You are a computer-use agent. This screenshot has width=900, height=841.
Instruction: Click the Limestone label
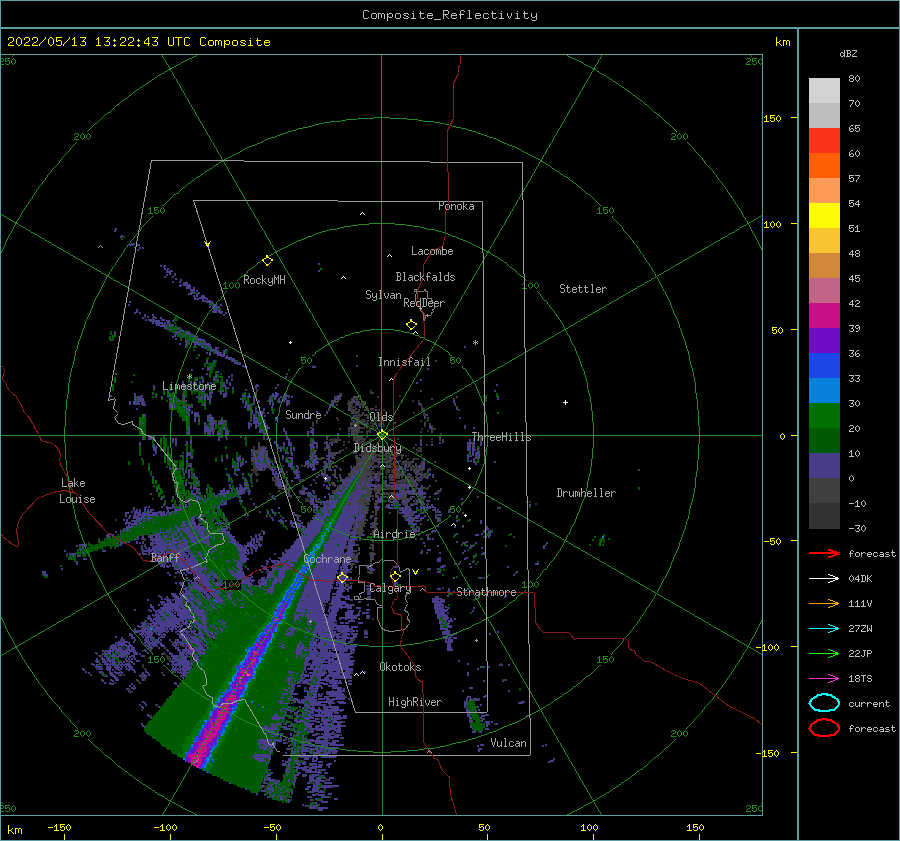(189, 386)
